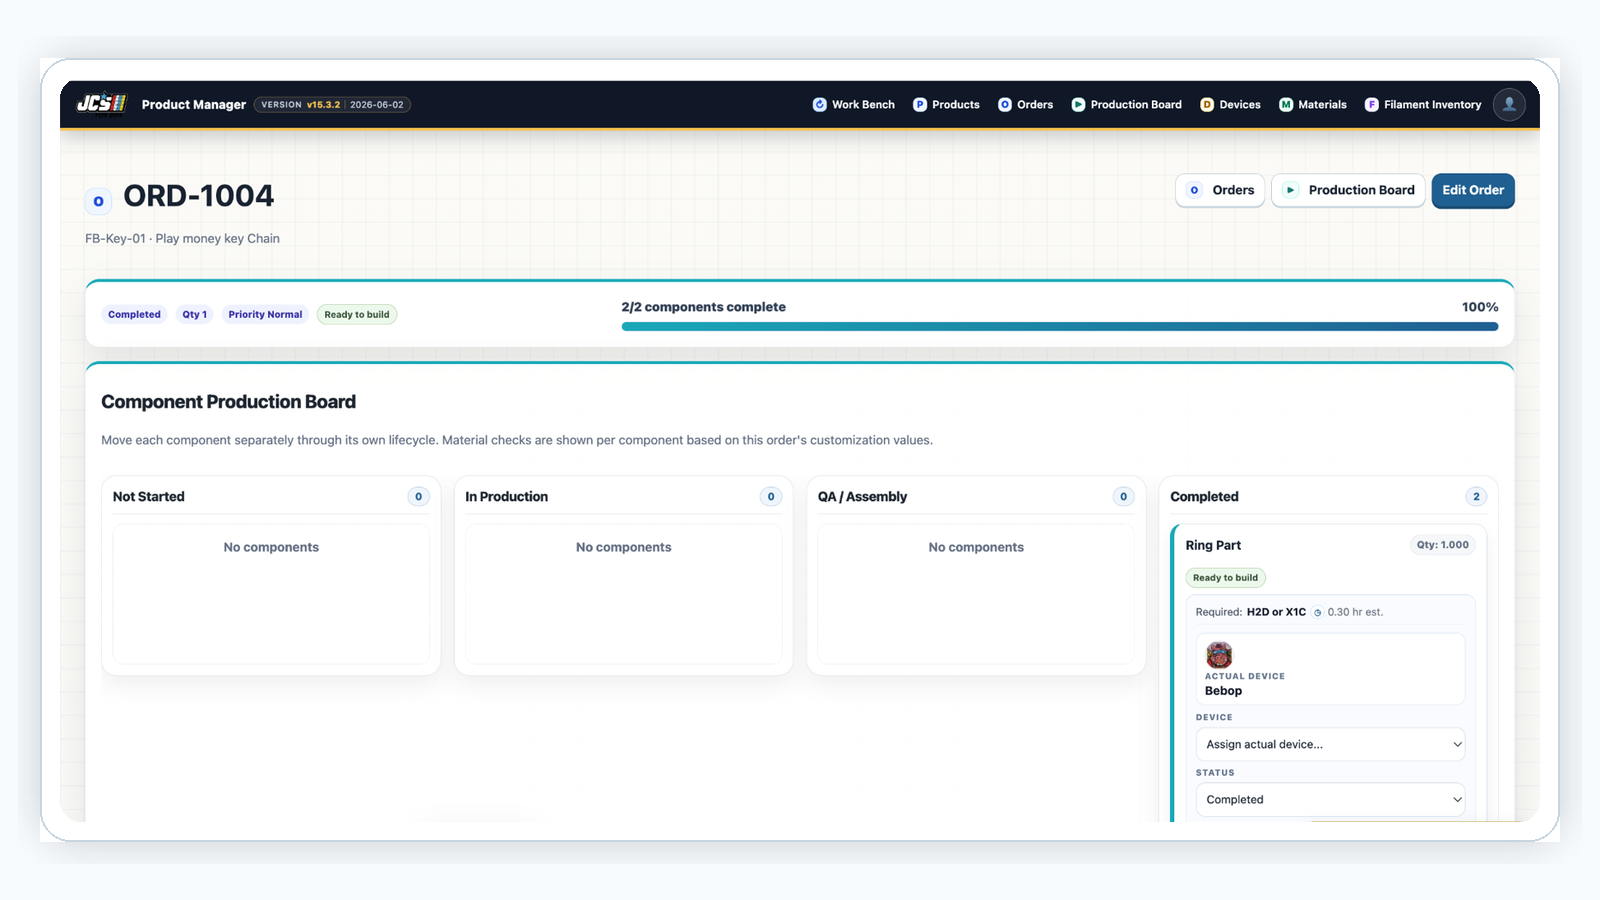Image resolution: width=1600 pixels, height=900 pixels.
Task: Click the Devices nav icon
Action: [1207, 104]
